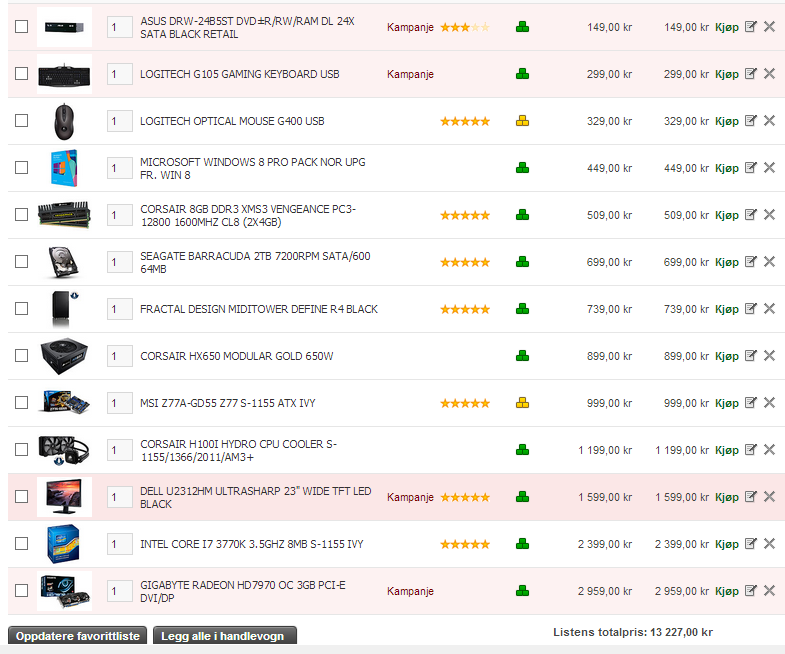Remove Dell U2312HM monitor row

coord(769,497)
